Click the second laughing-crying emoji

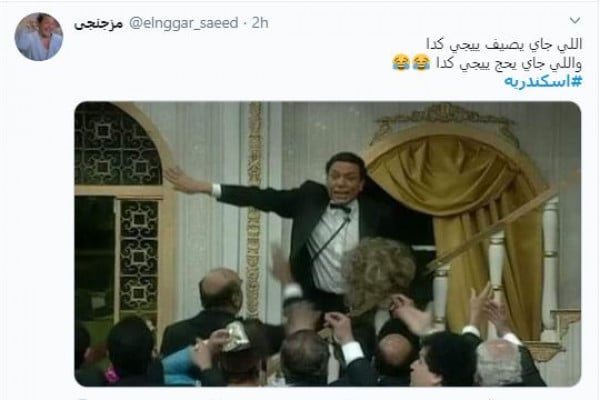tap(401, 62)
